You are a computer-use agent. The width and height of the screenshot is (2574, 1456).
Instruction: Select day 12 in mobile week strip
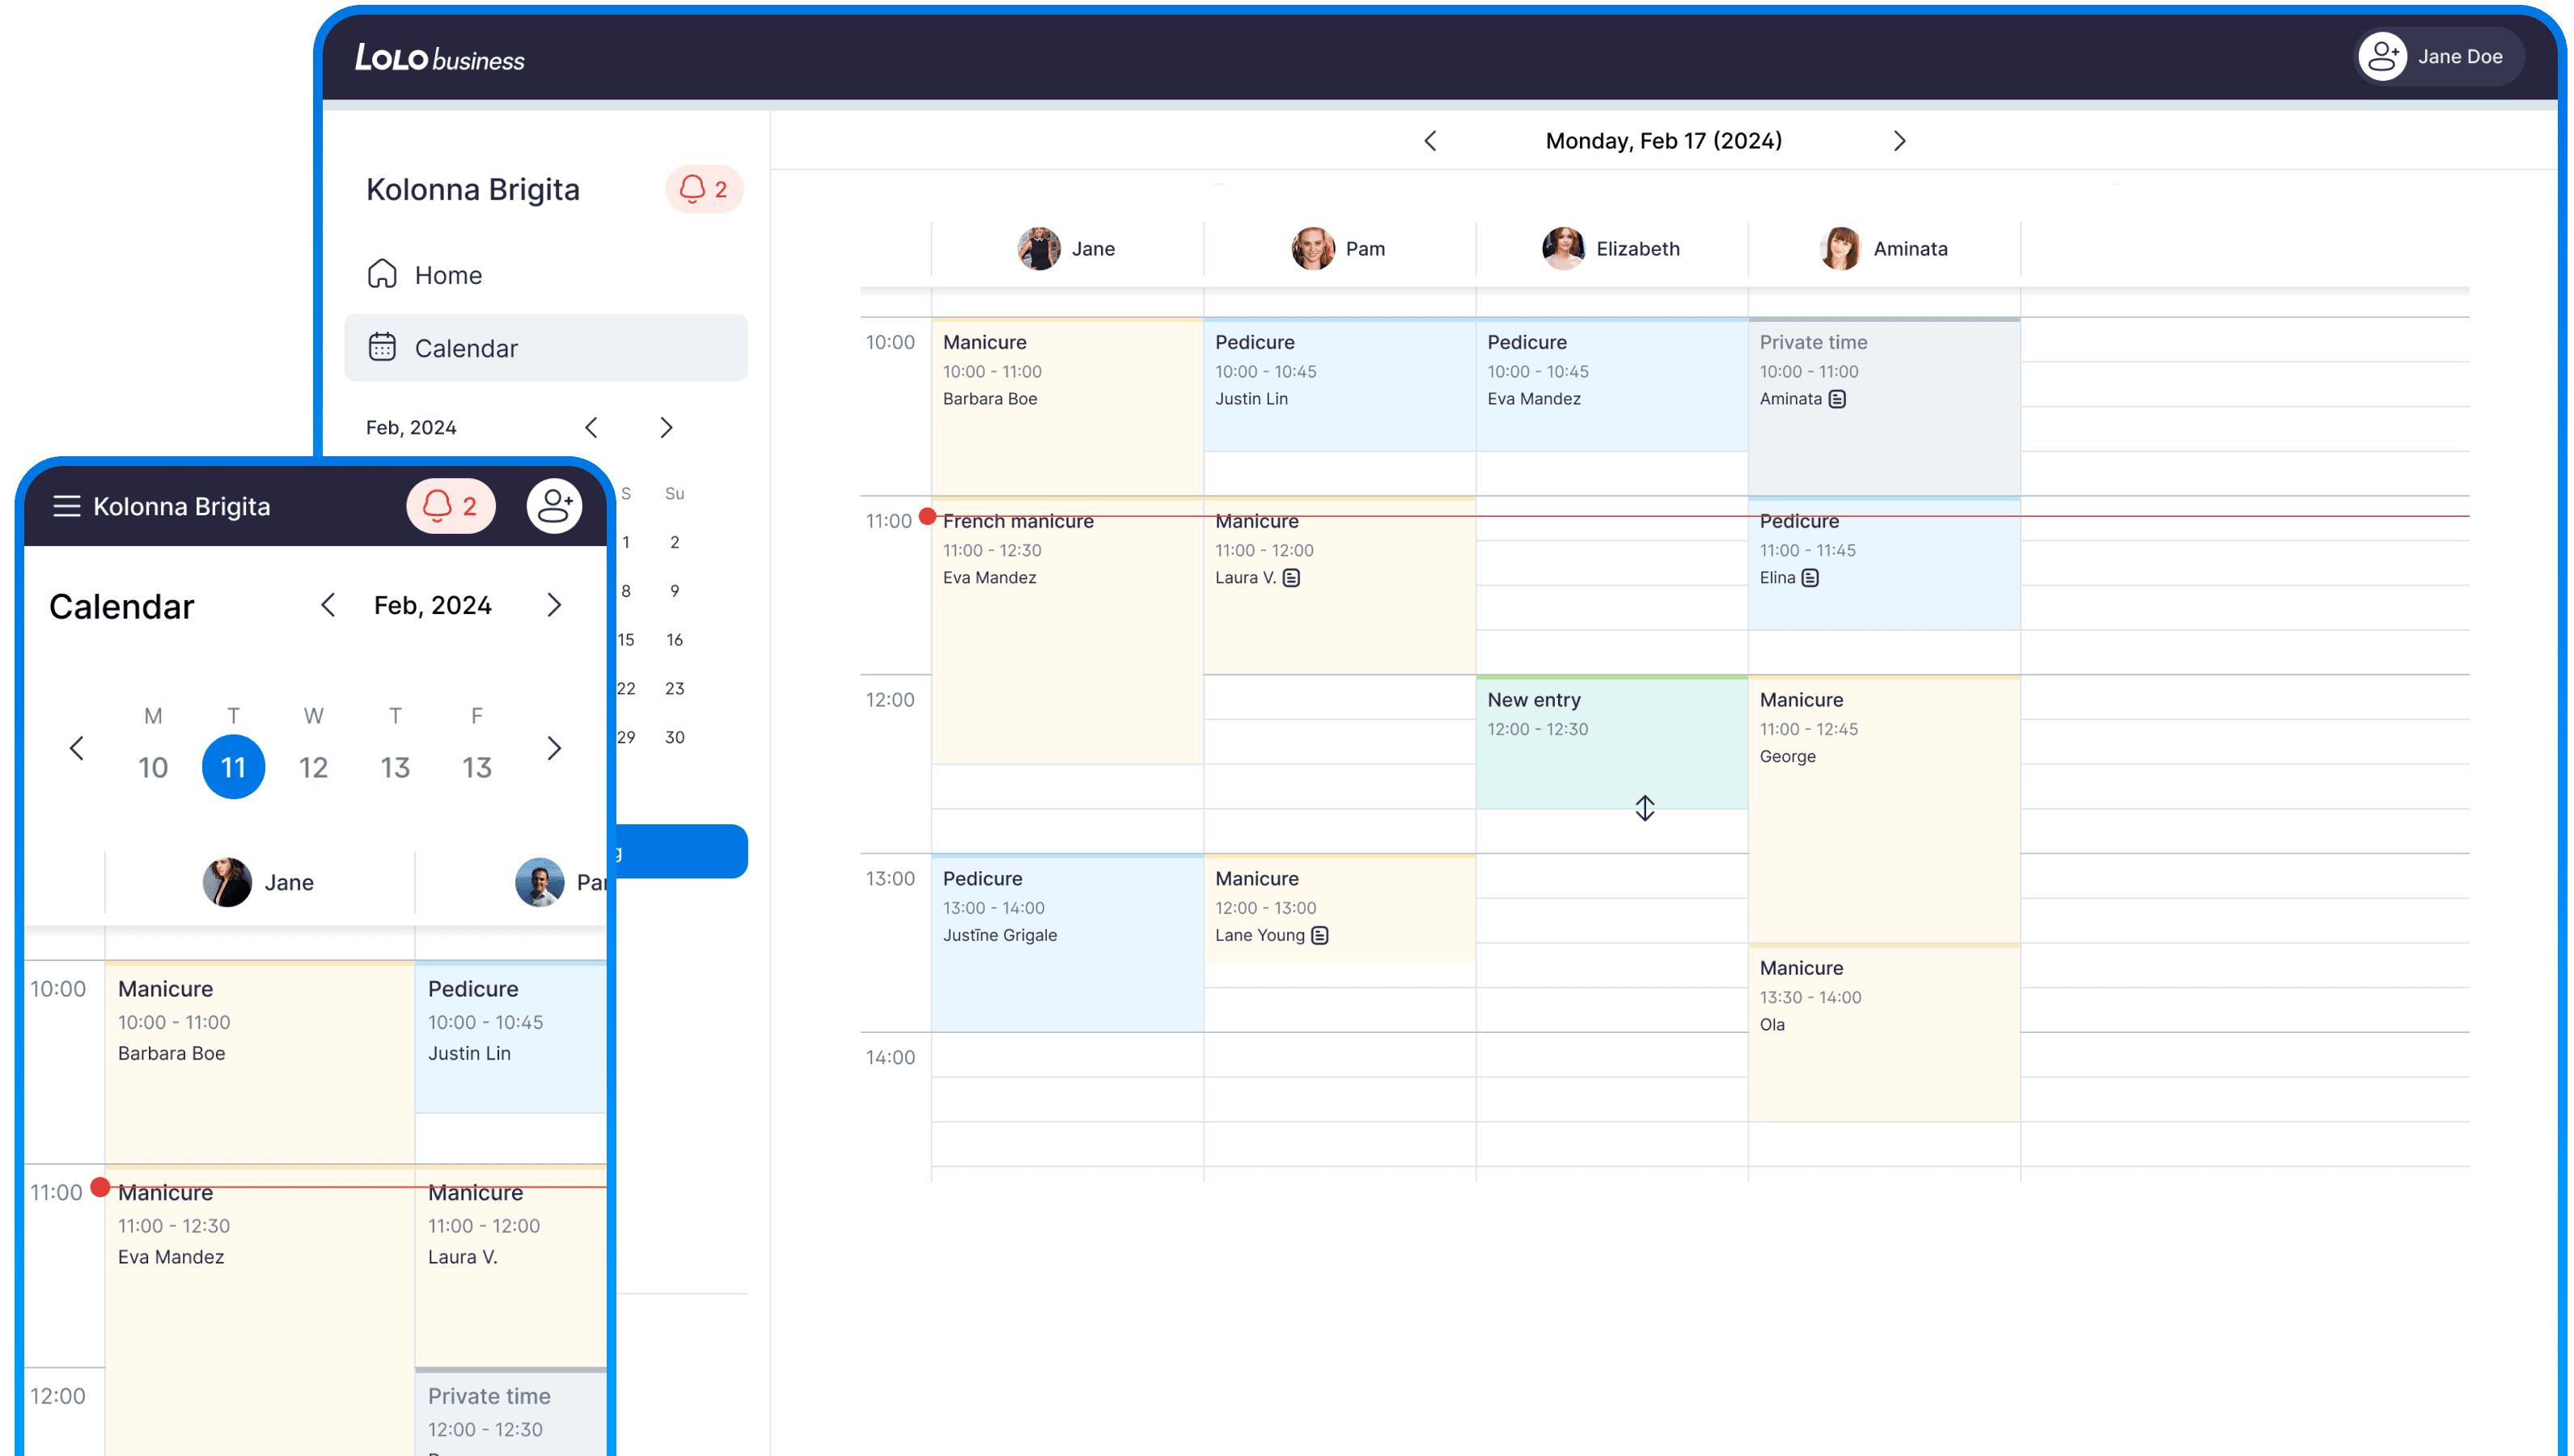[313, 767]
